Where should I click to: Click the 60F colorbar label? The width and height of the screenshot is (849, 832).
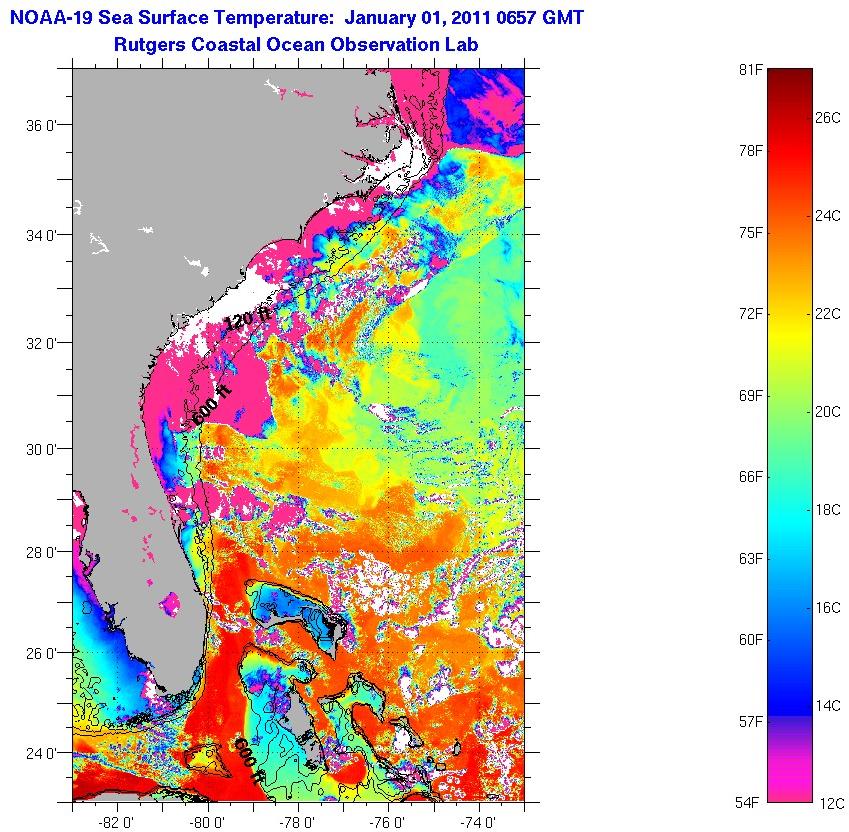click(750, 640)
